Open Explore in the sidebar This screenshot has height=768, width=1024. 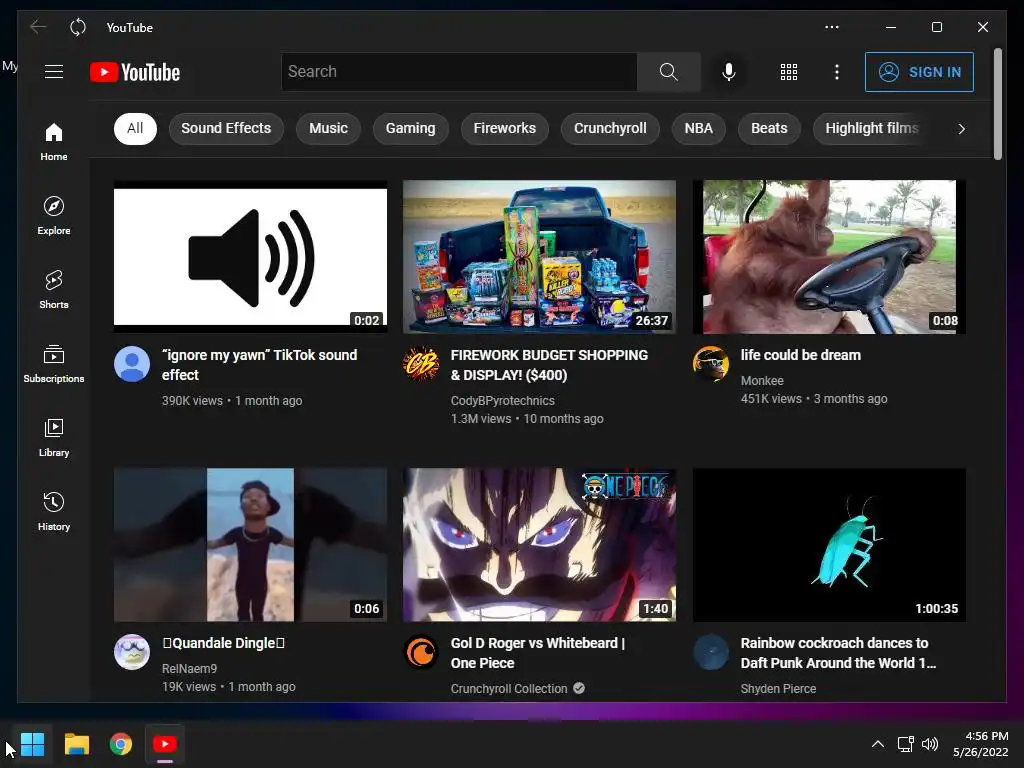point(54,216)
